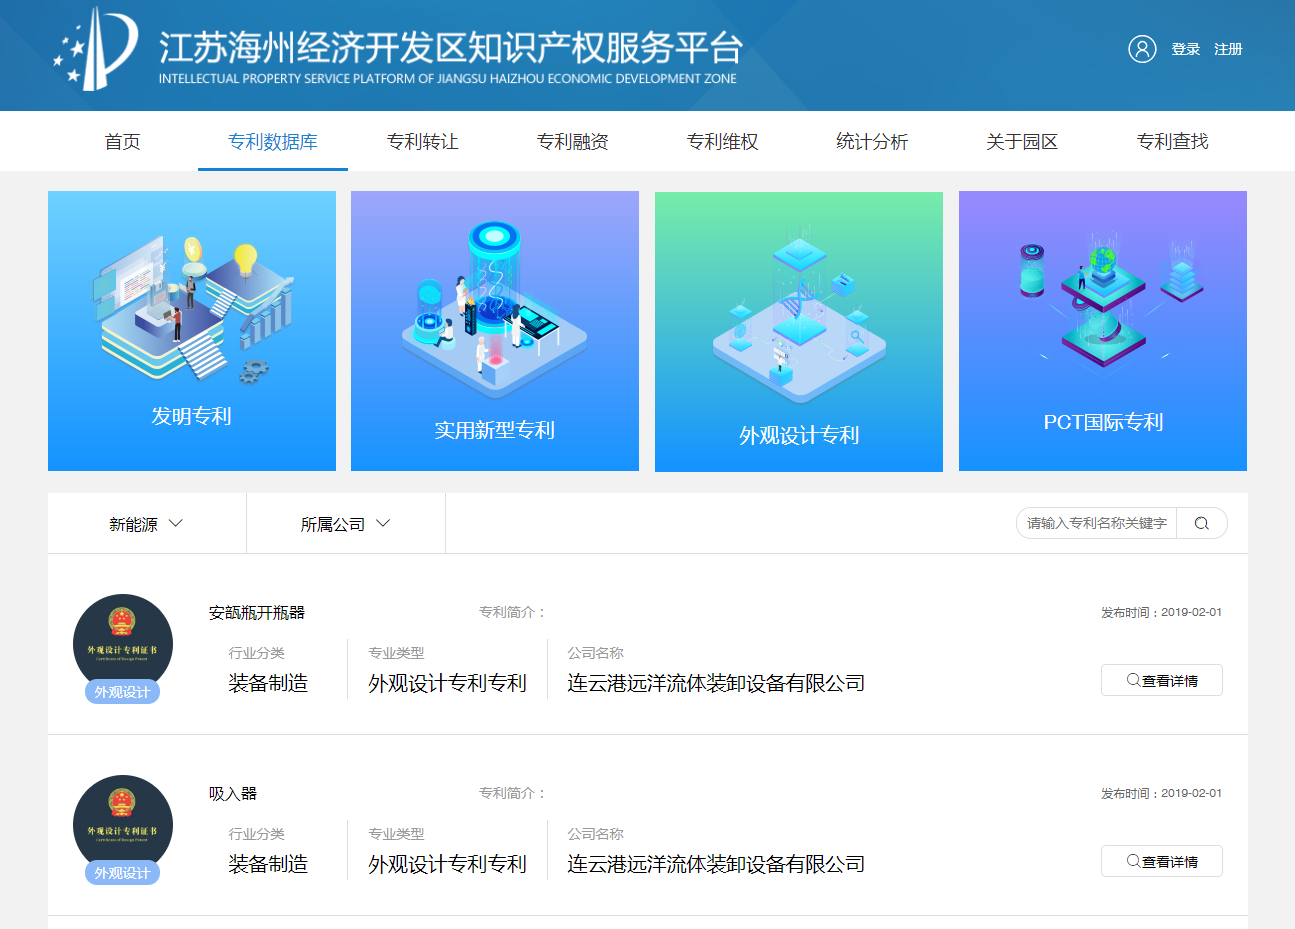Switch to the 专利转让 tab
The width and height of the screenshot is (1295, 929).
(x=423, y=142)
